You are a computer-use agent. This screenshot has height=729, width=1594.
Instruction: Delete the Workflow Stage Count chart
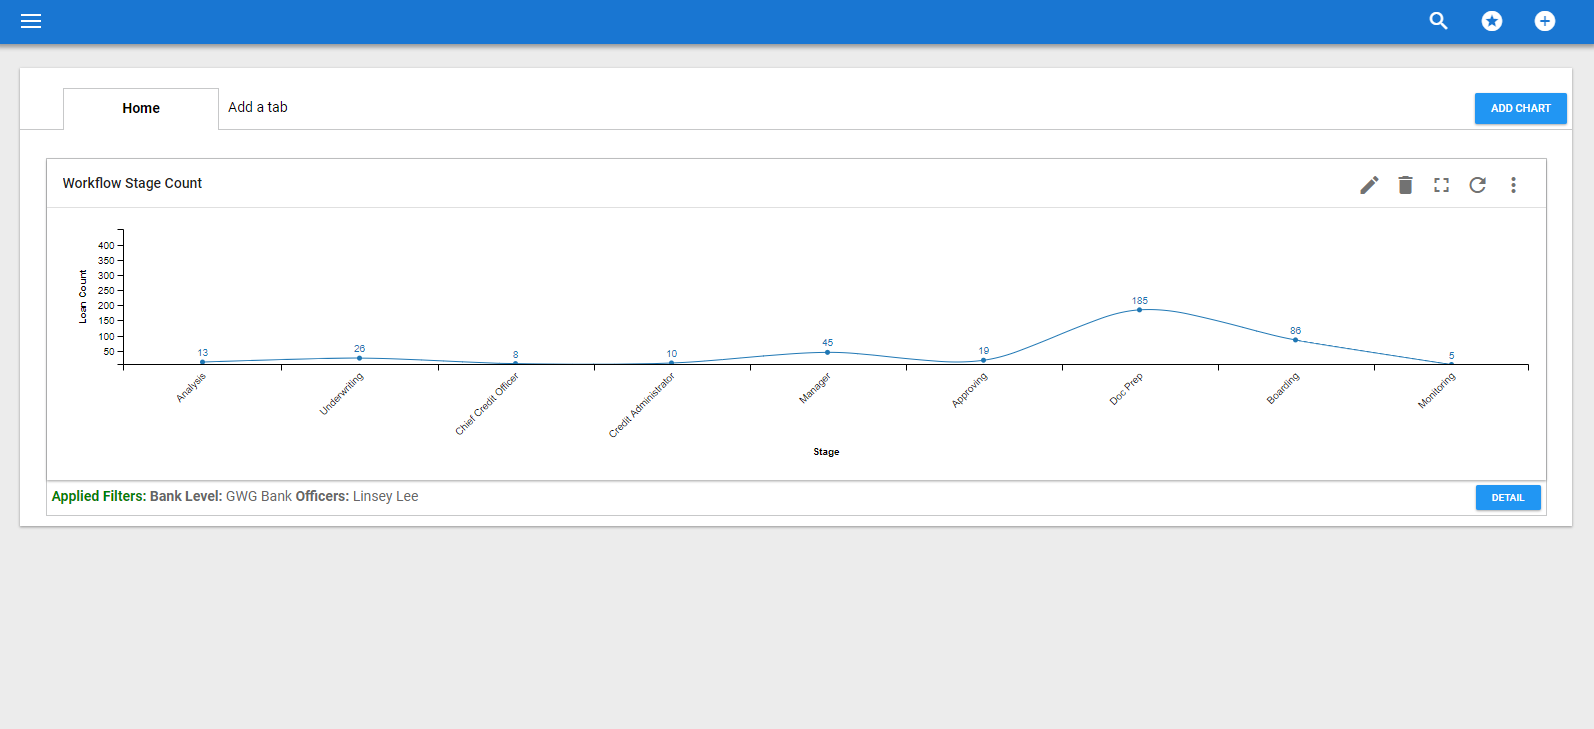[x=1405, y=185]
